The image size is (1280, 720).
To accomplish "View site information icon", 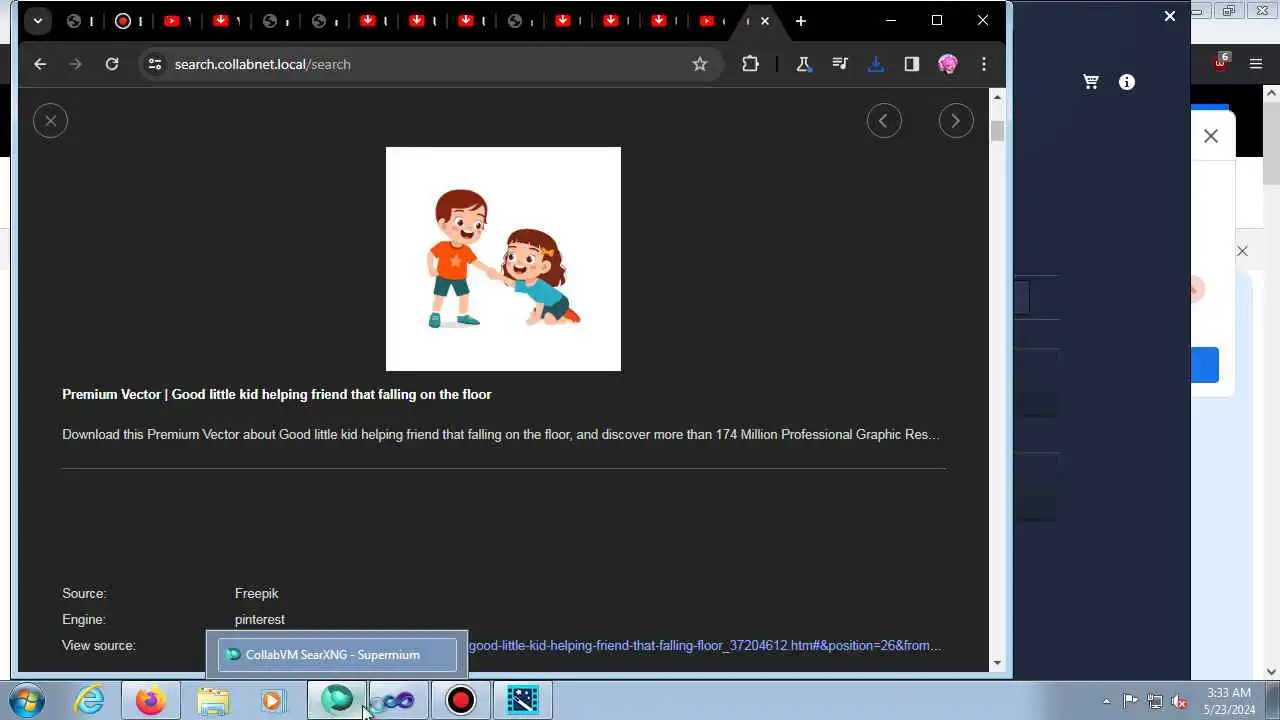I will [154, 64].
